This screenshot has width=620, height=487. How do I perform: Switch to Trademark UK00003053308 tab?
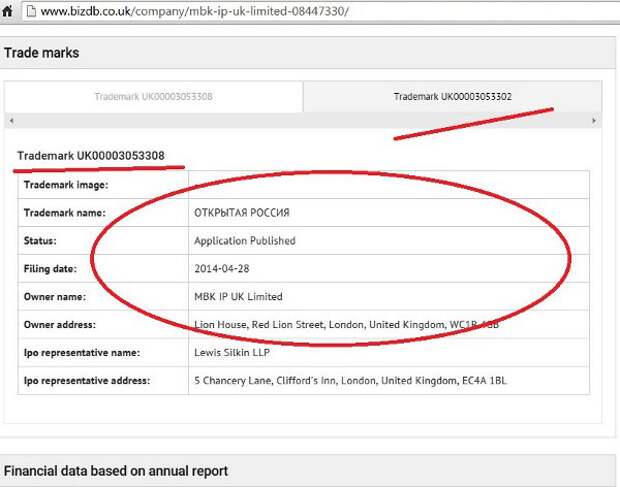[x=153, y=97]
